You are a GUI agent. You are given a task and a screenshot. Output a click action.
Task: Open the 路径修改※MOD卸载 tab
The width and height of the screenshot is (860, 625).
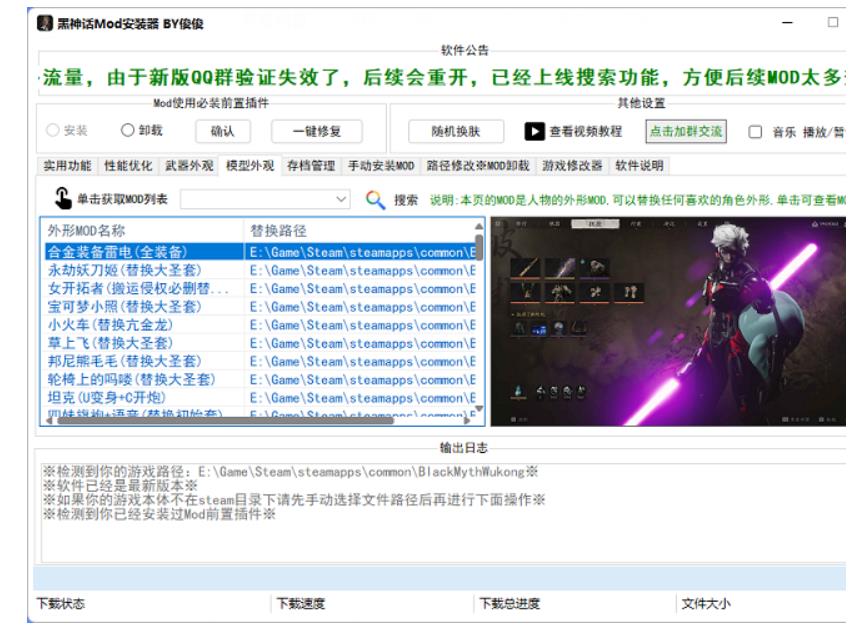pyautogui.click(x=478, y=166)
